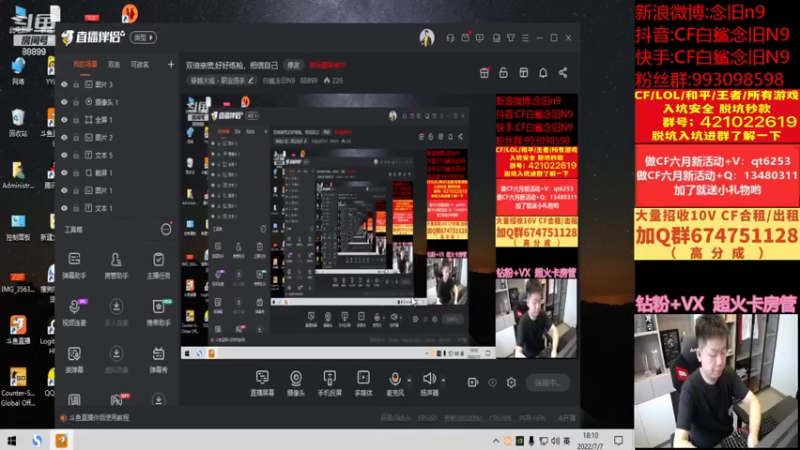Viewport: 800px width, 450px height.
Task: Open the Windows Start menu
Action: point(12,440)
